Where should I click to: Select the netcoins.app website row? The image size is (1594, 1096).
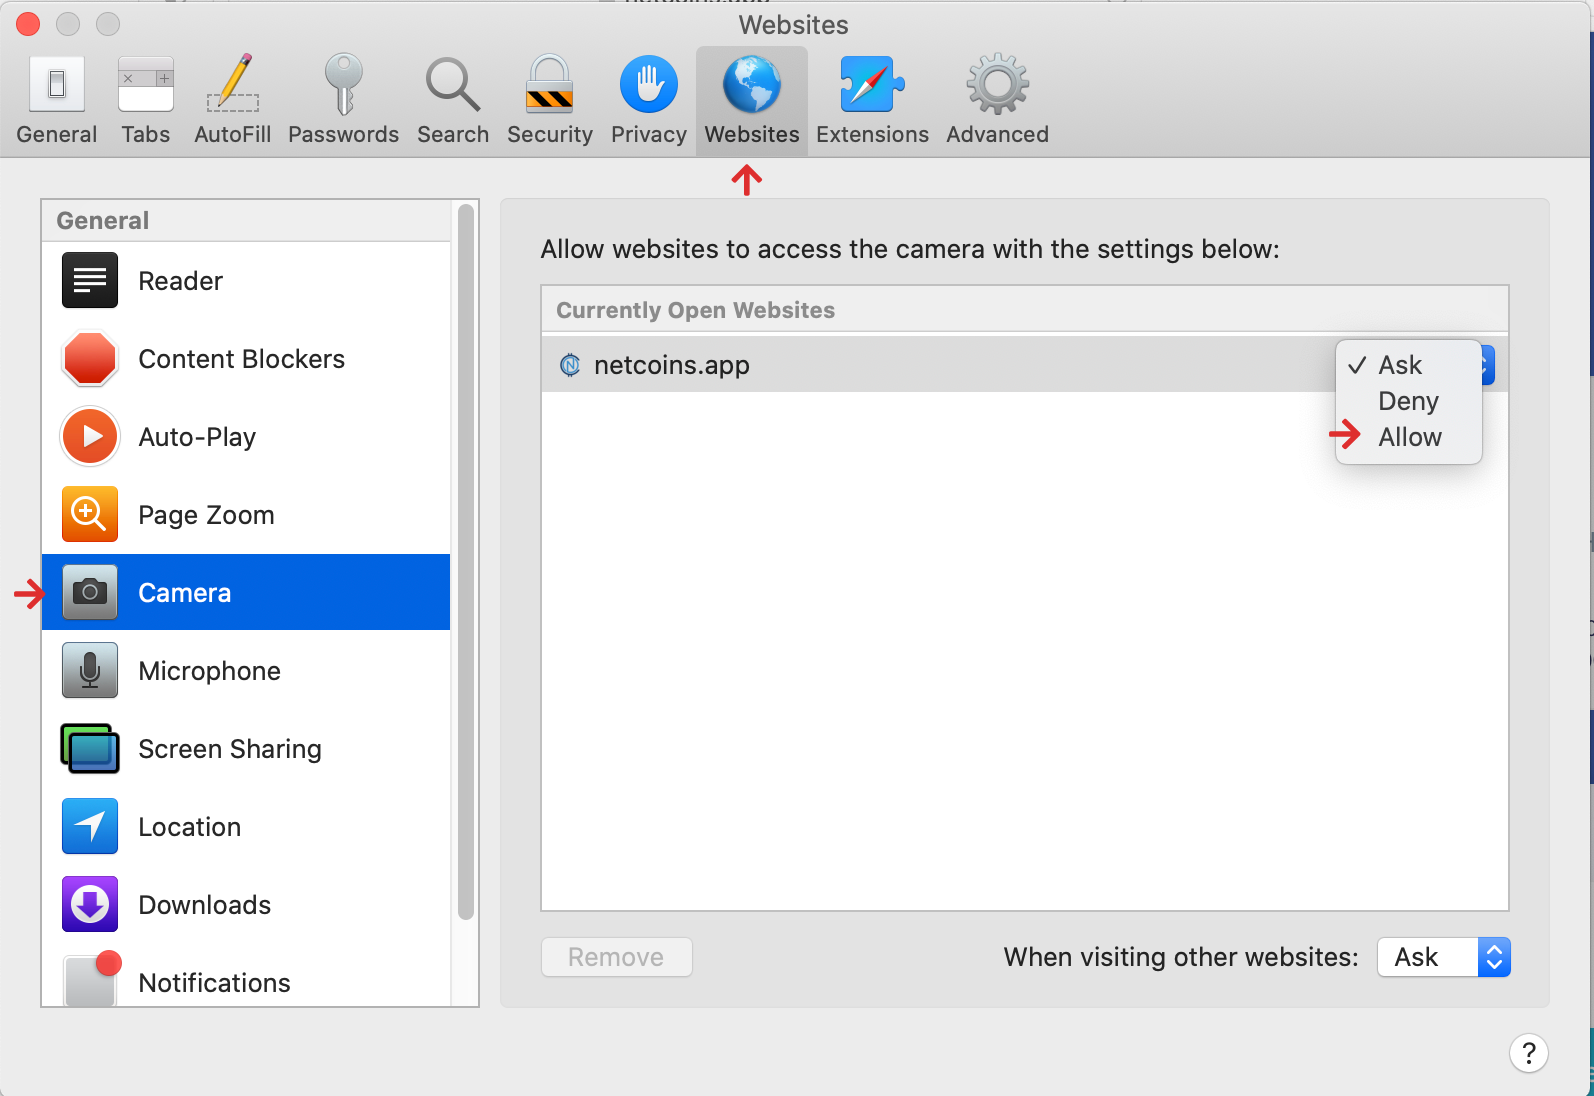[1025, 365]
